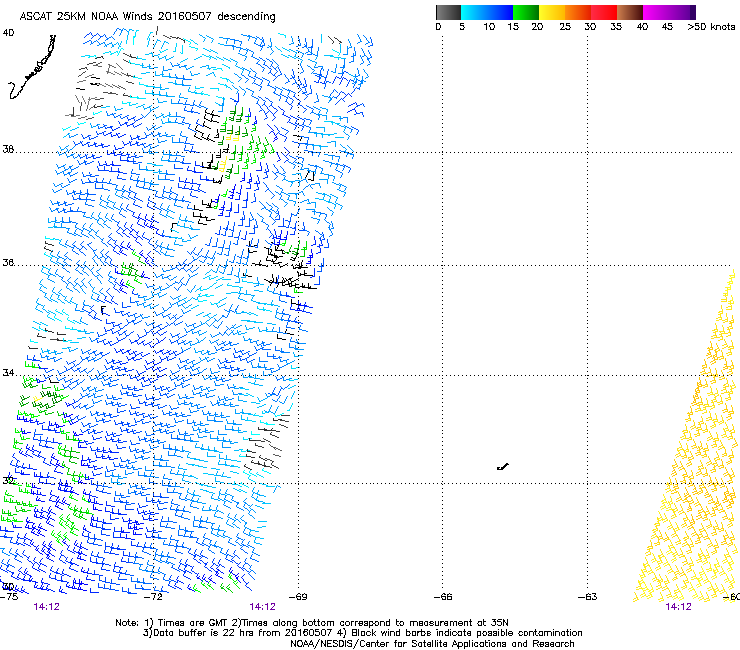The image size is (740, 650).
Task: Click the legend tick label '40'
Action: pos(642,27)
